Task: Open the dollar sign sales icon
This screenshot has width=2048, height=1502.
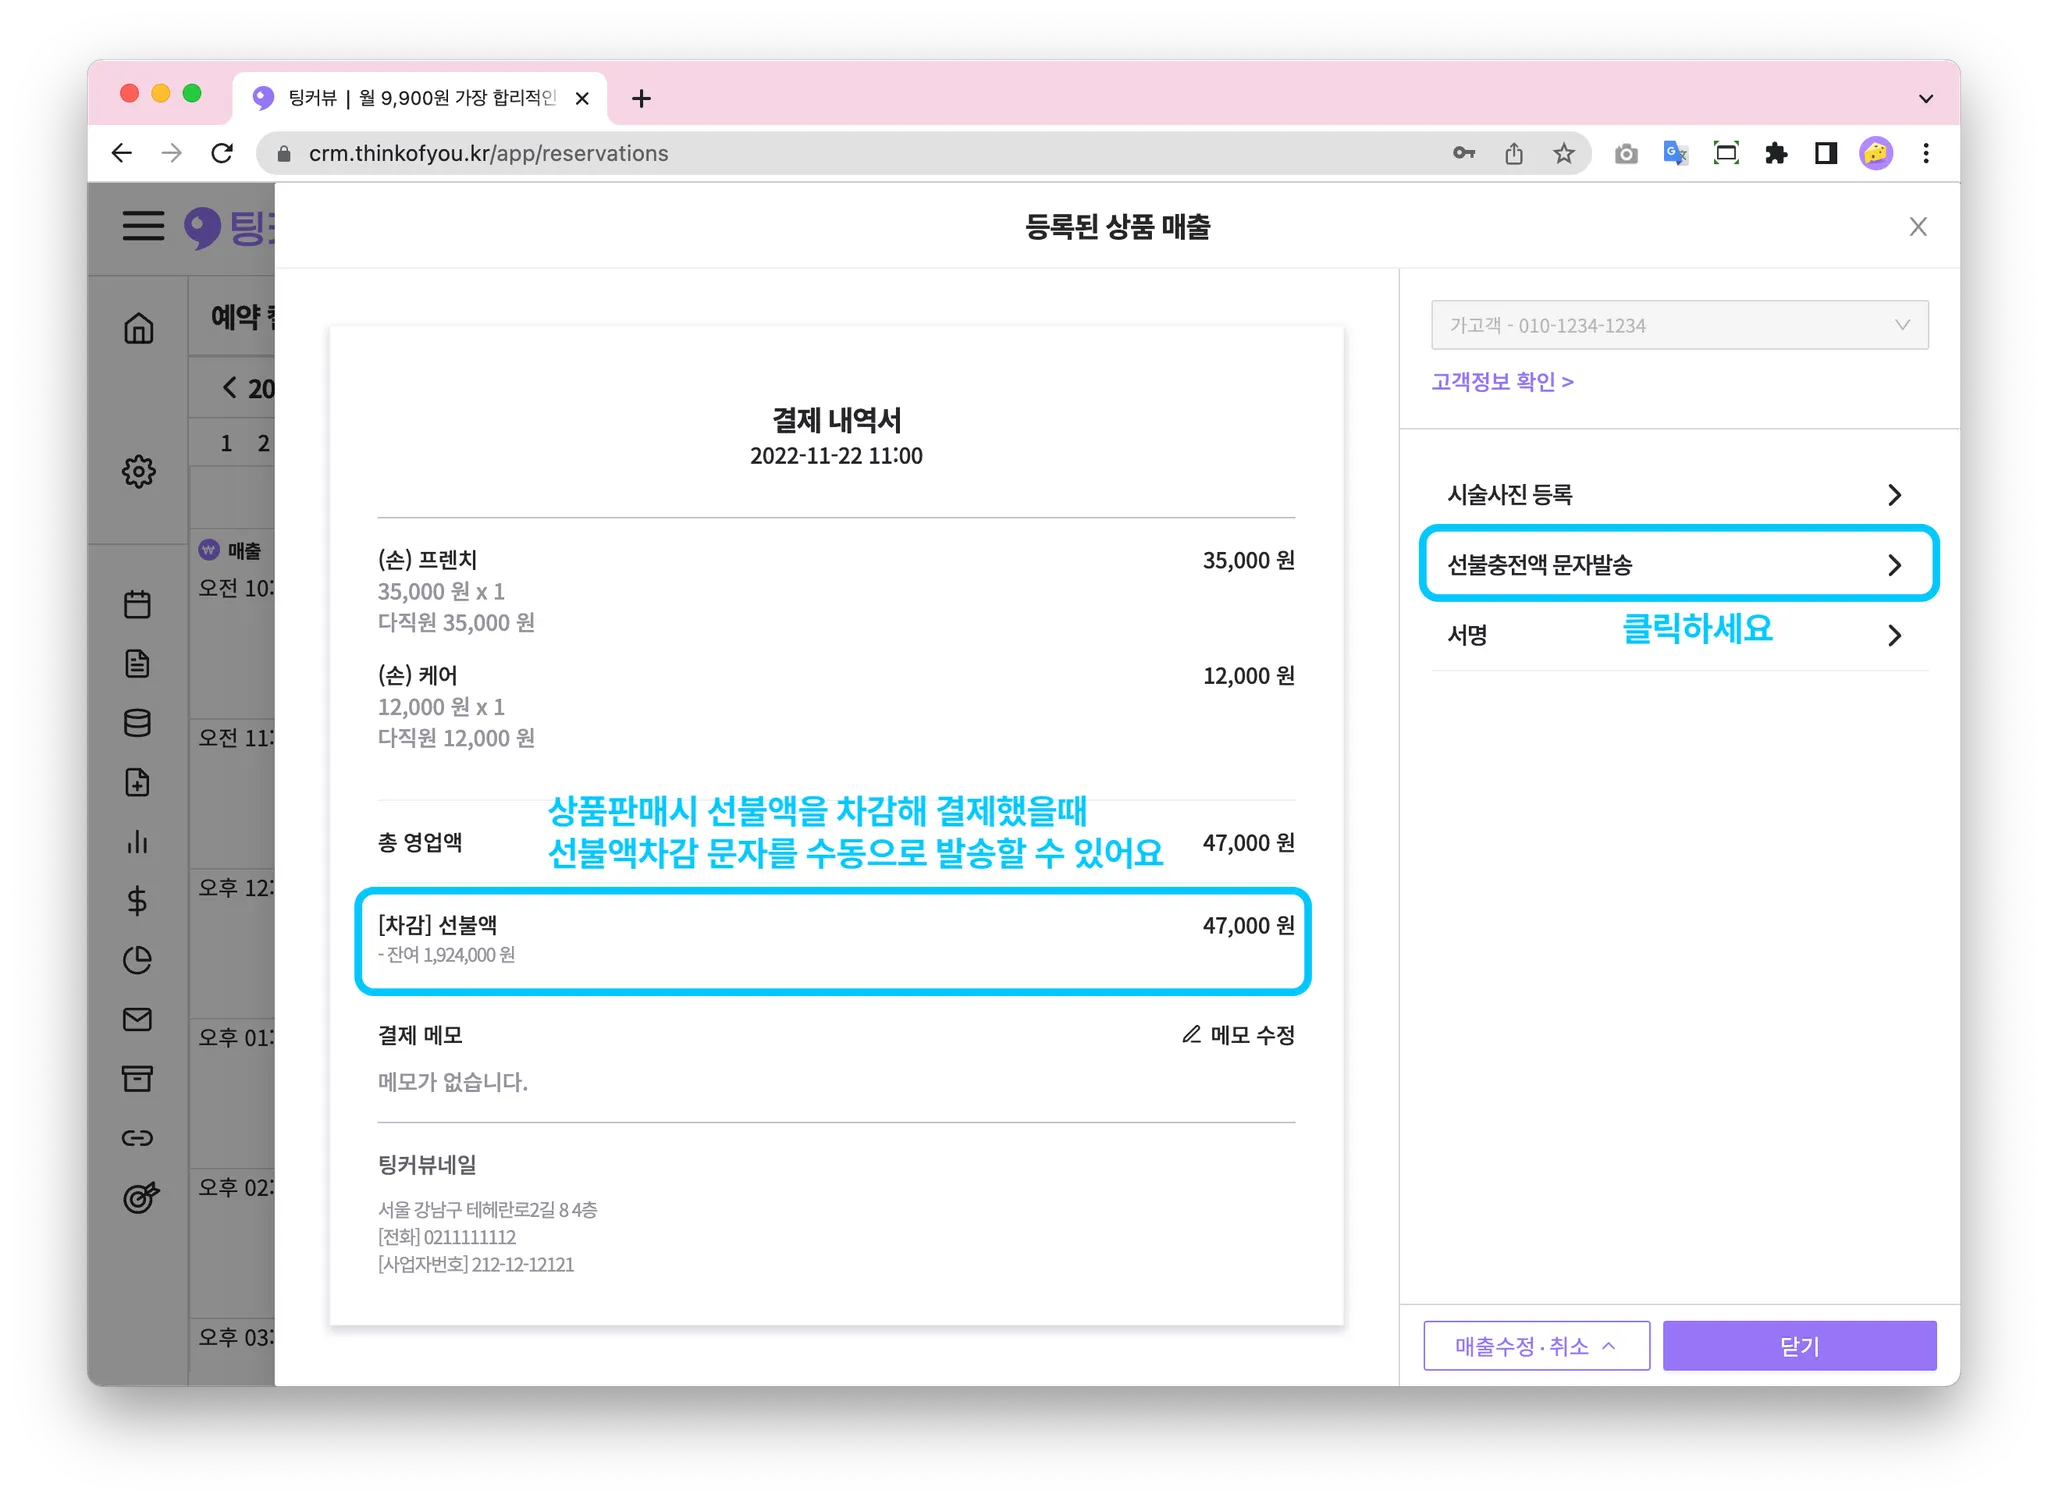Action: pyautogui.click(x=138, y=901)
